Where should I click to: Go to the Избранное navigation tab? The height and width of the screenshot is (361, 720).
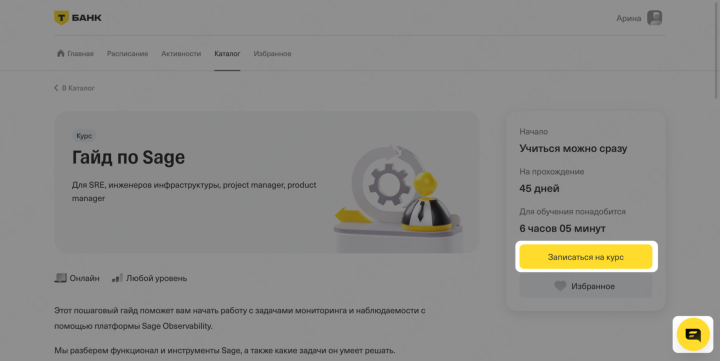[272, 54]
